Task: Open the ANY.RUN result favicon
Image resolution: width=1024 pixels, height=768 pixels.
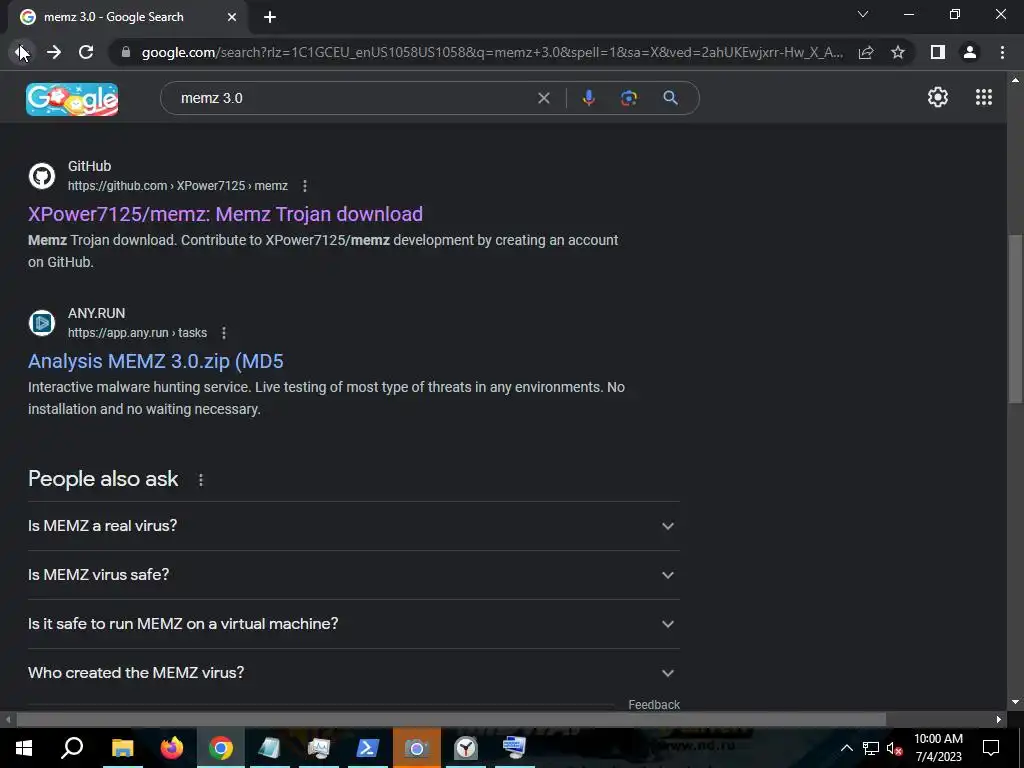Action: click(x=42, y=323)
